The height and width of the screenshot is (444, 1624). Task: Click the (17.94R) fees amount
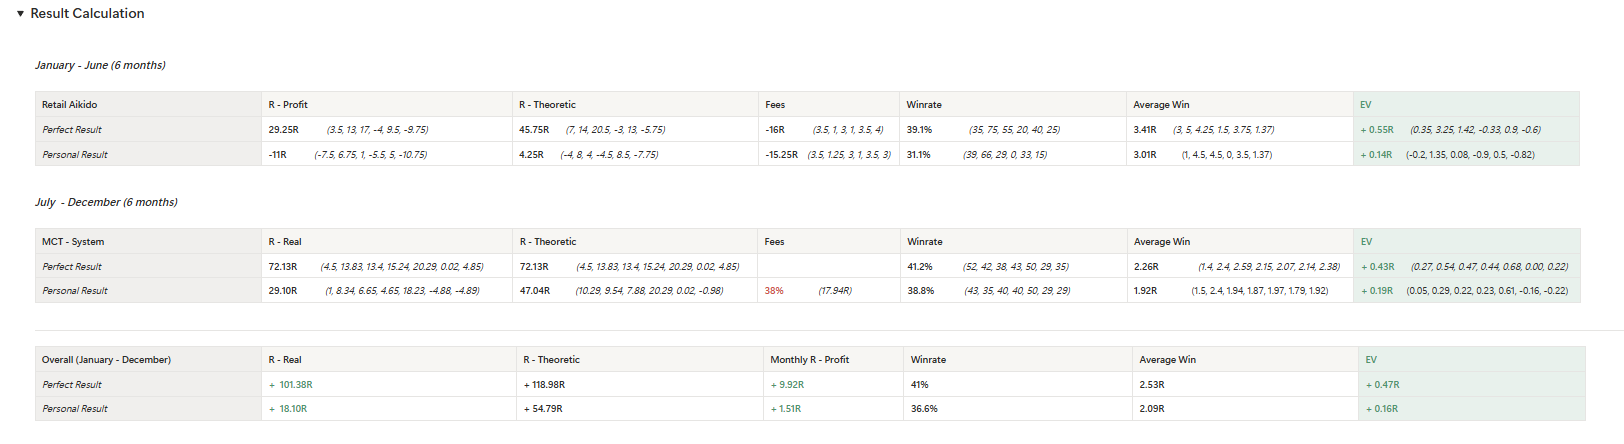835,290
